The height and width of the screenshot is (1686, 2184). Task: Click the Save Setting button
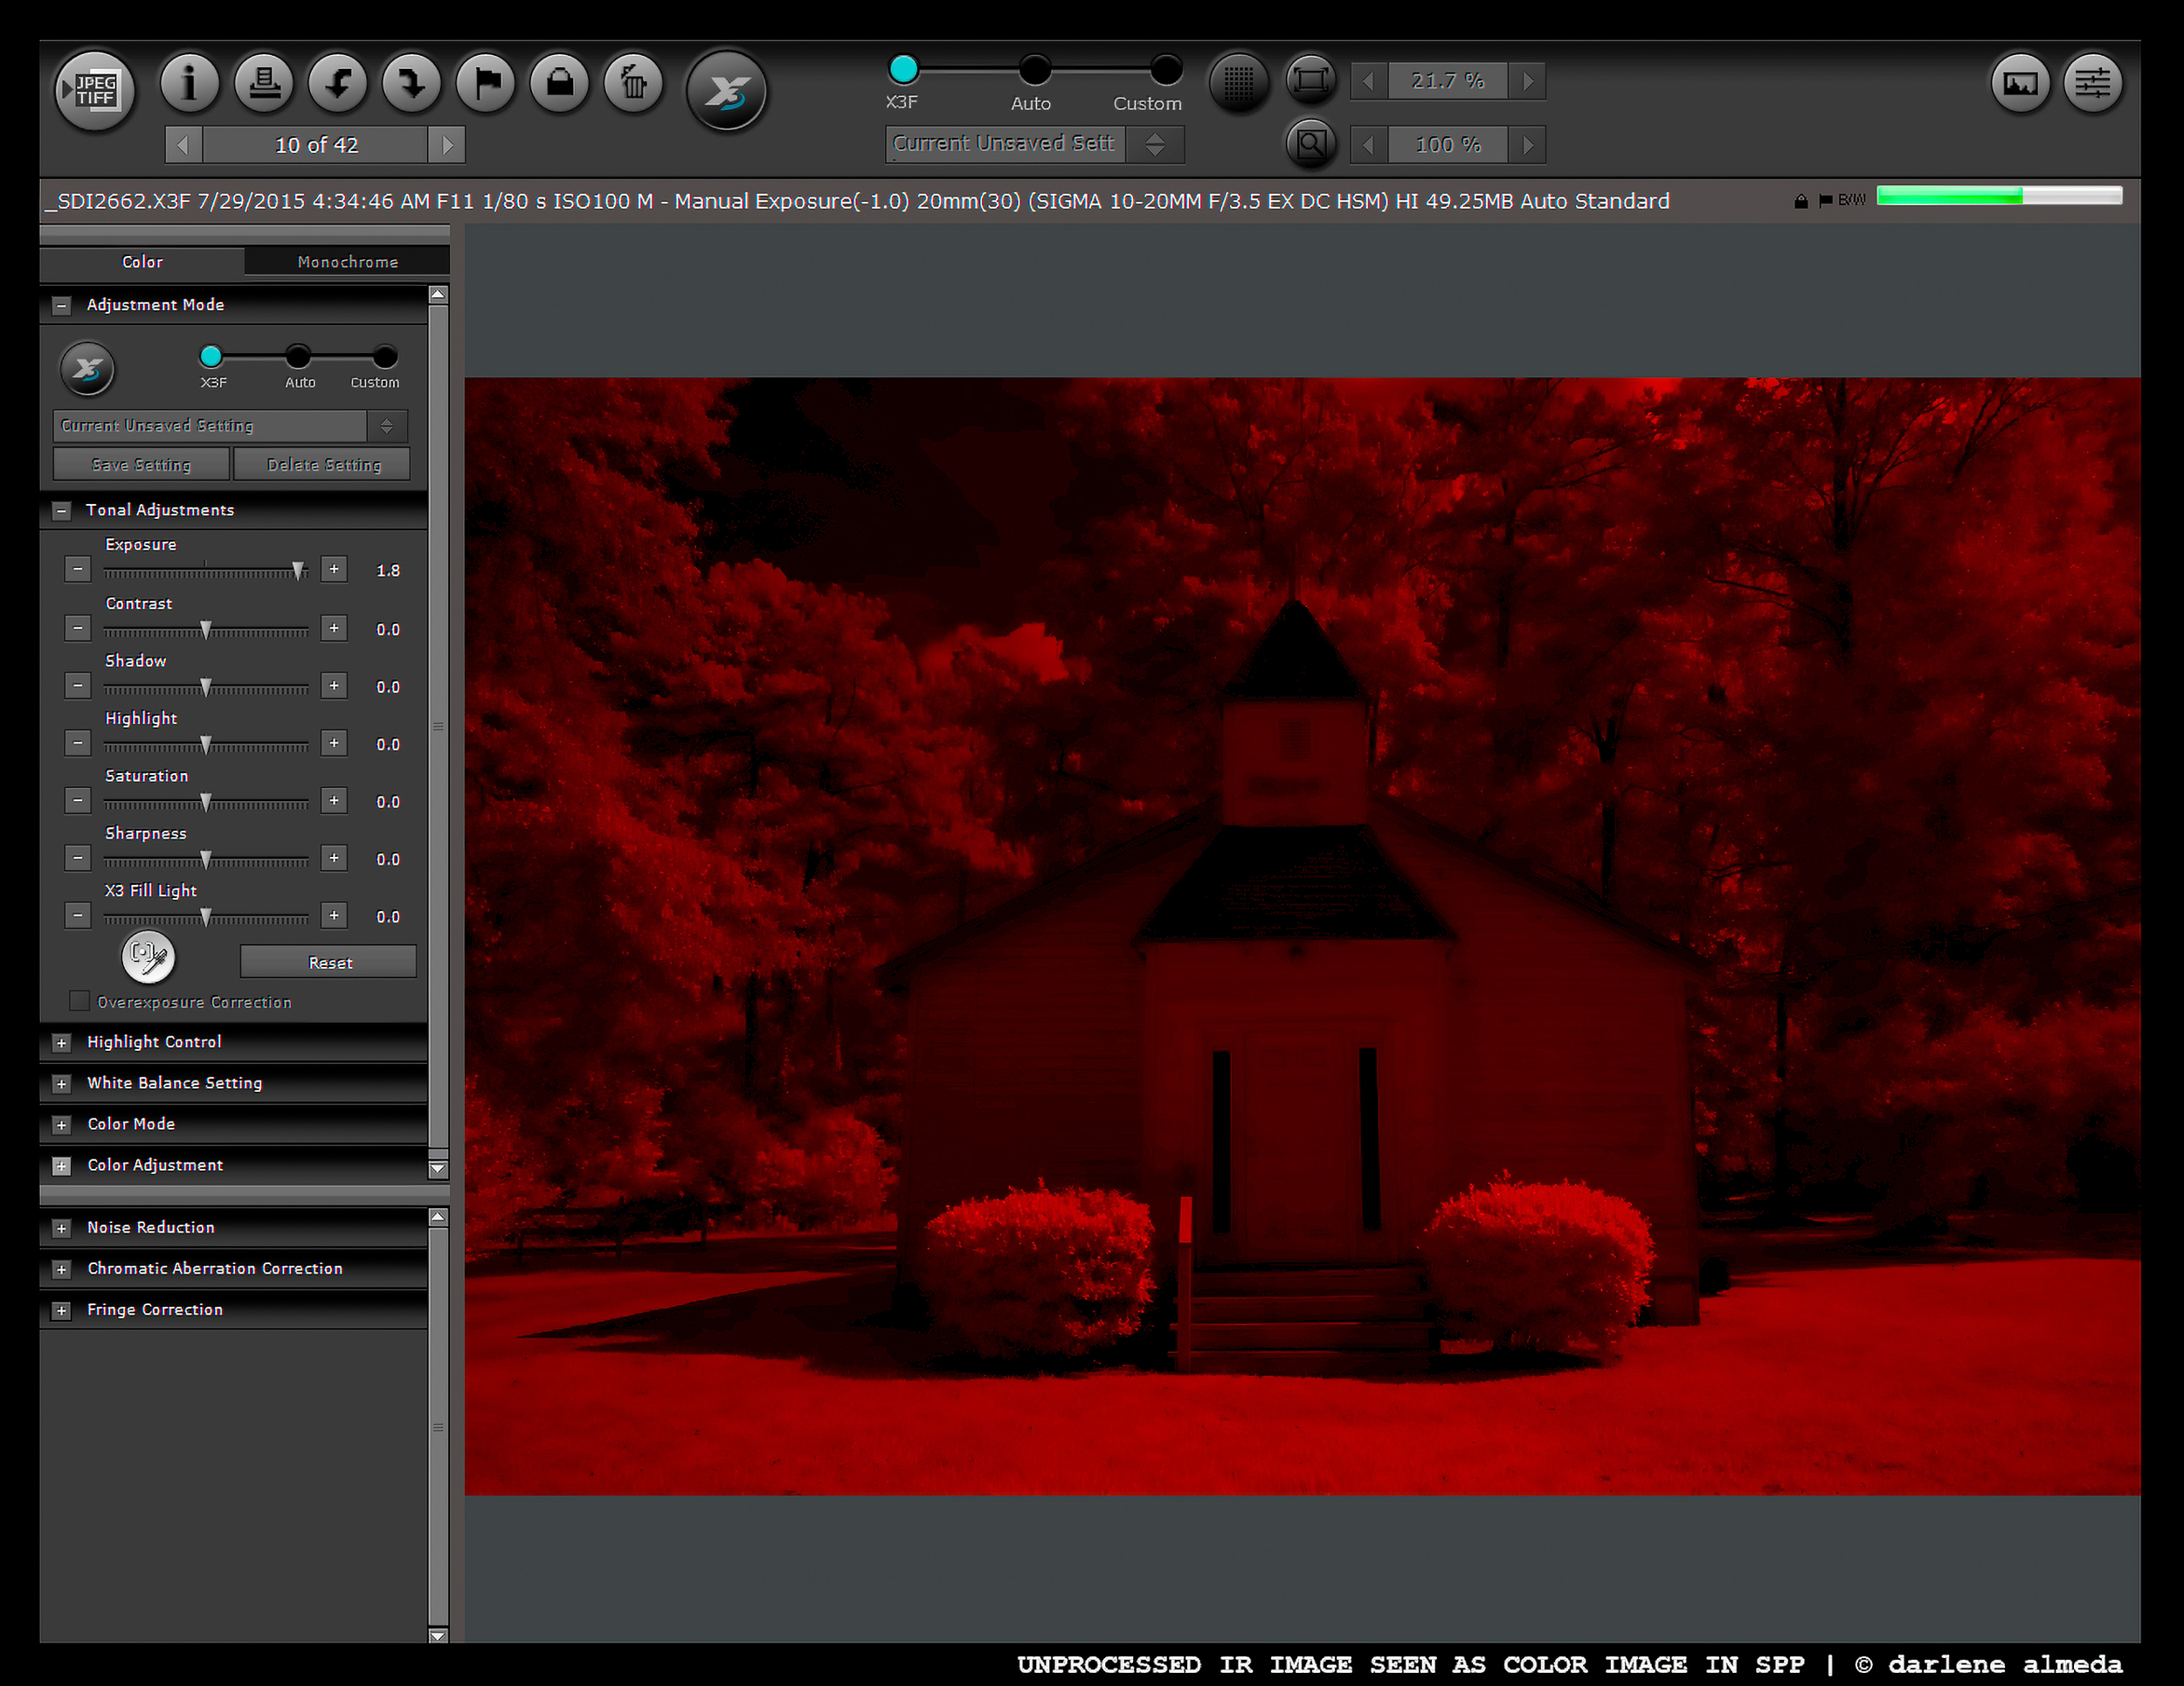click(x=141, y=465)
